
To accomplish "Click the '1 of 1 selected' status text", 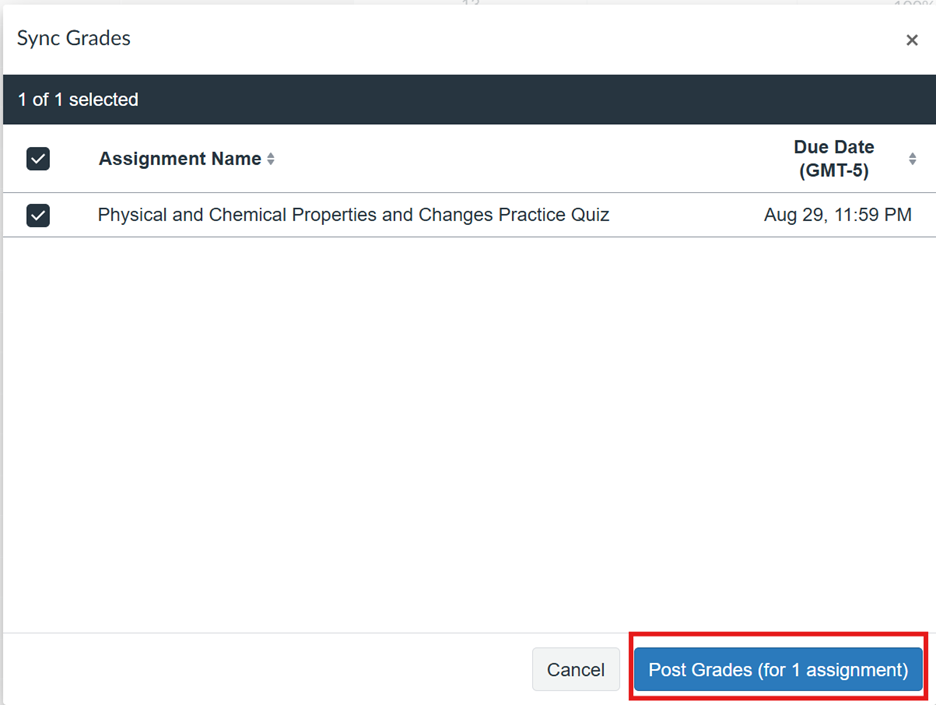I will coord(78,100).
